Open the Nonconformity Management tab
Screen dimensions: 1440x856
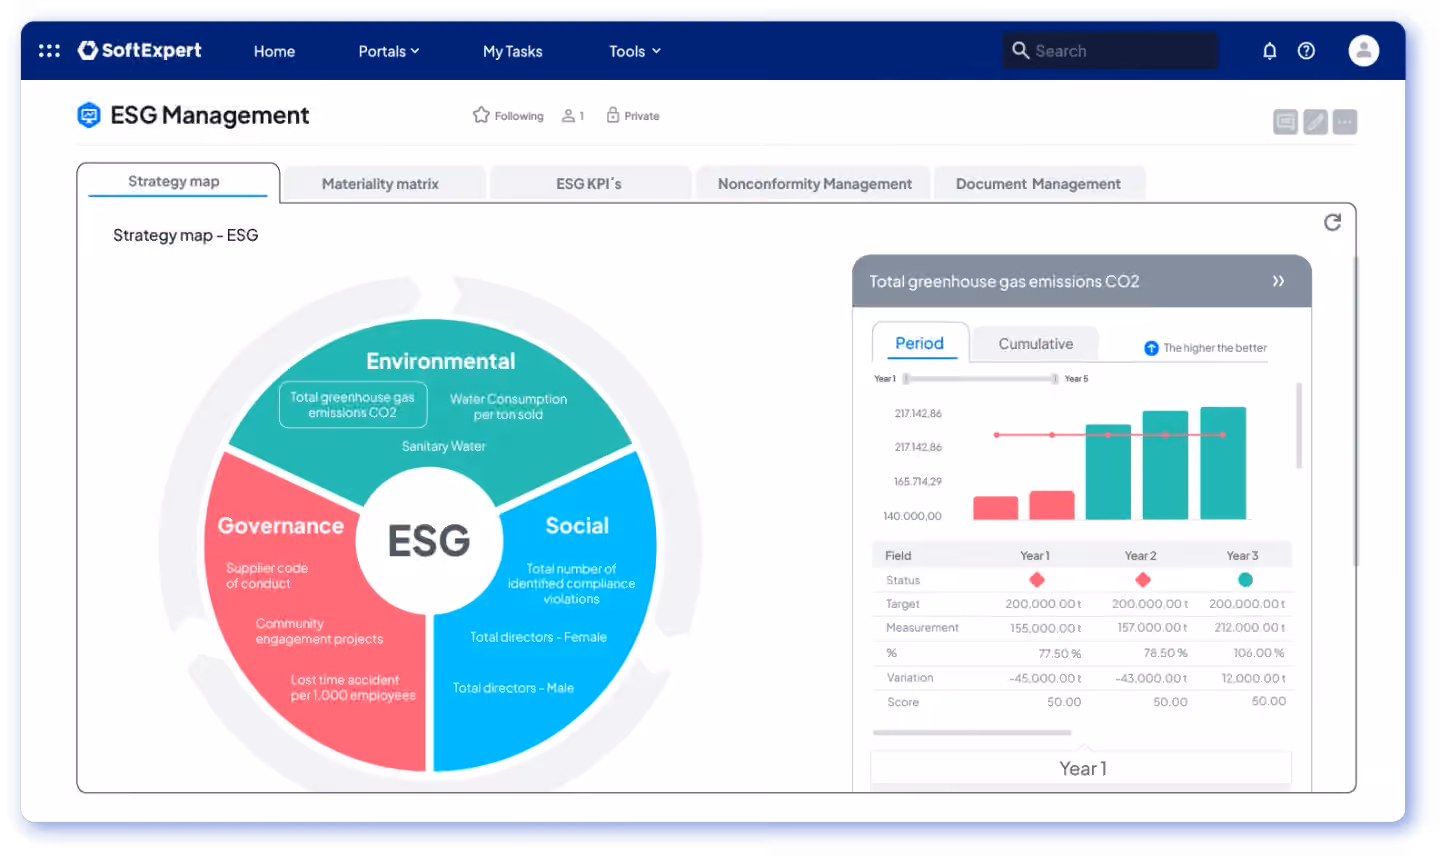814,184
